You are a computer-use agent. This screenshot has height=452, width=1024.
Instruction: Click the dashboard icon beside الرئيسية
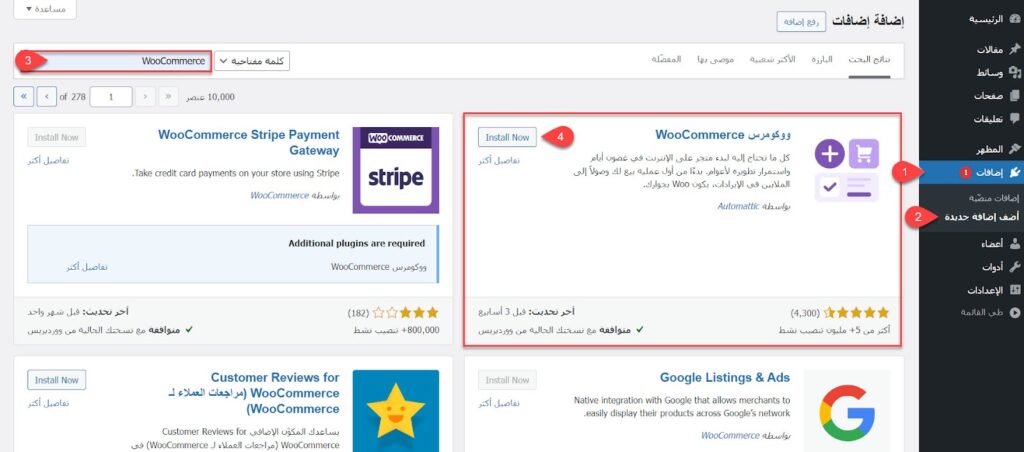coord(1014,19)
